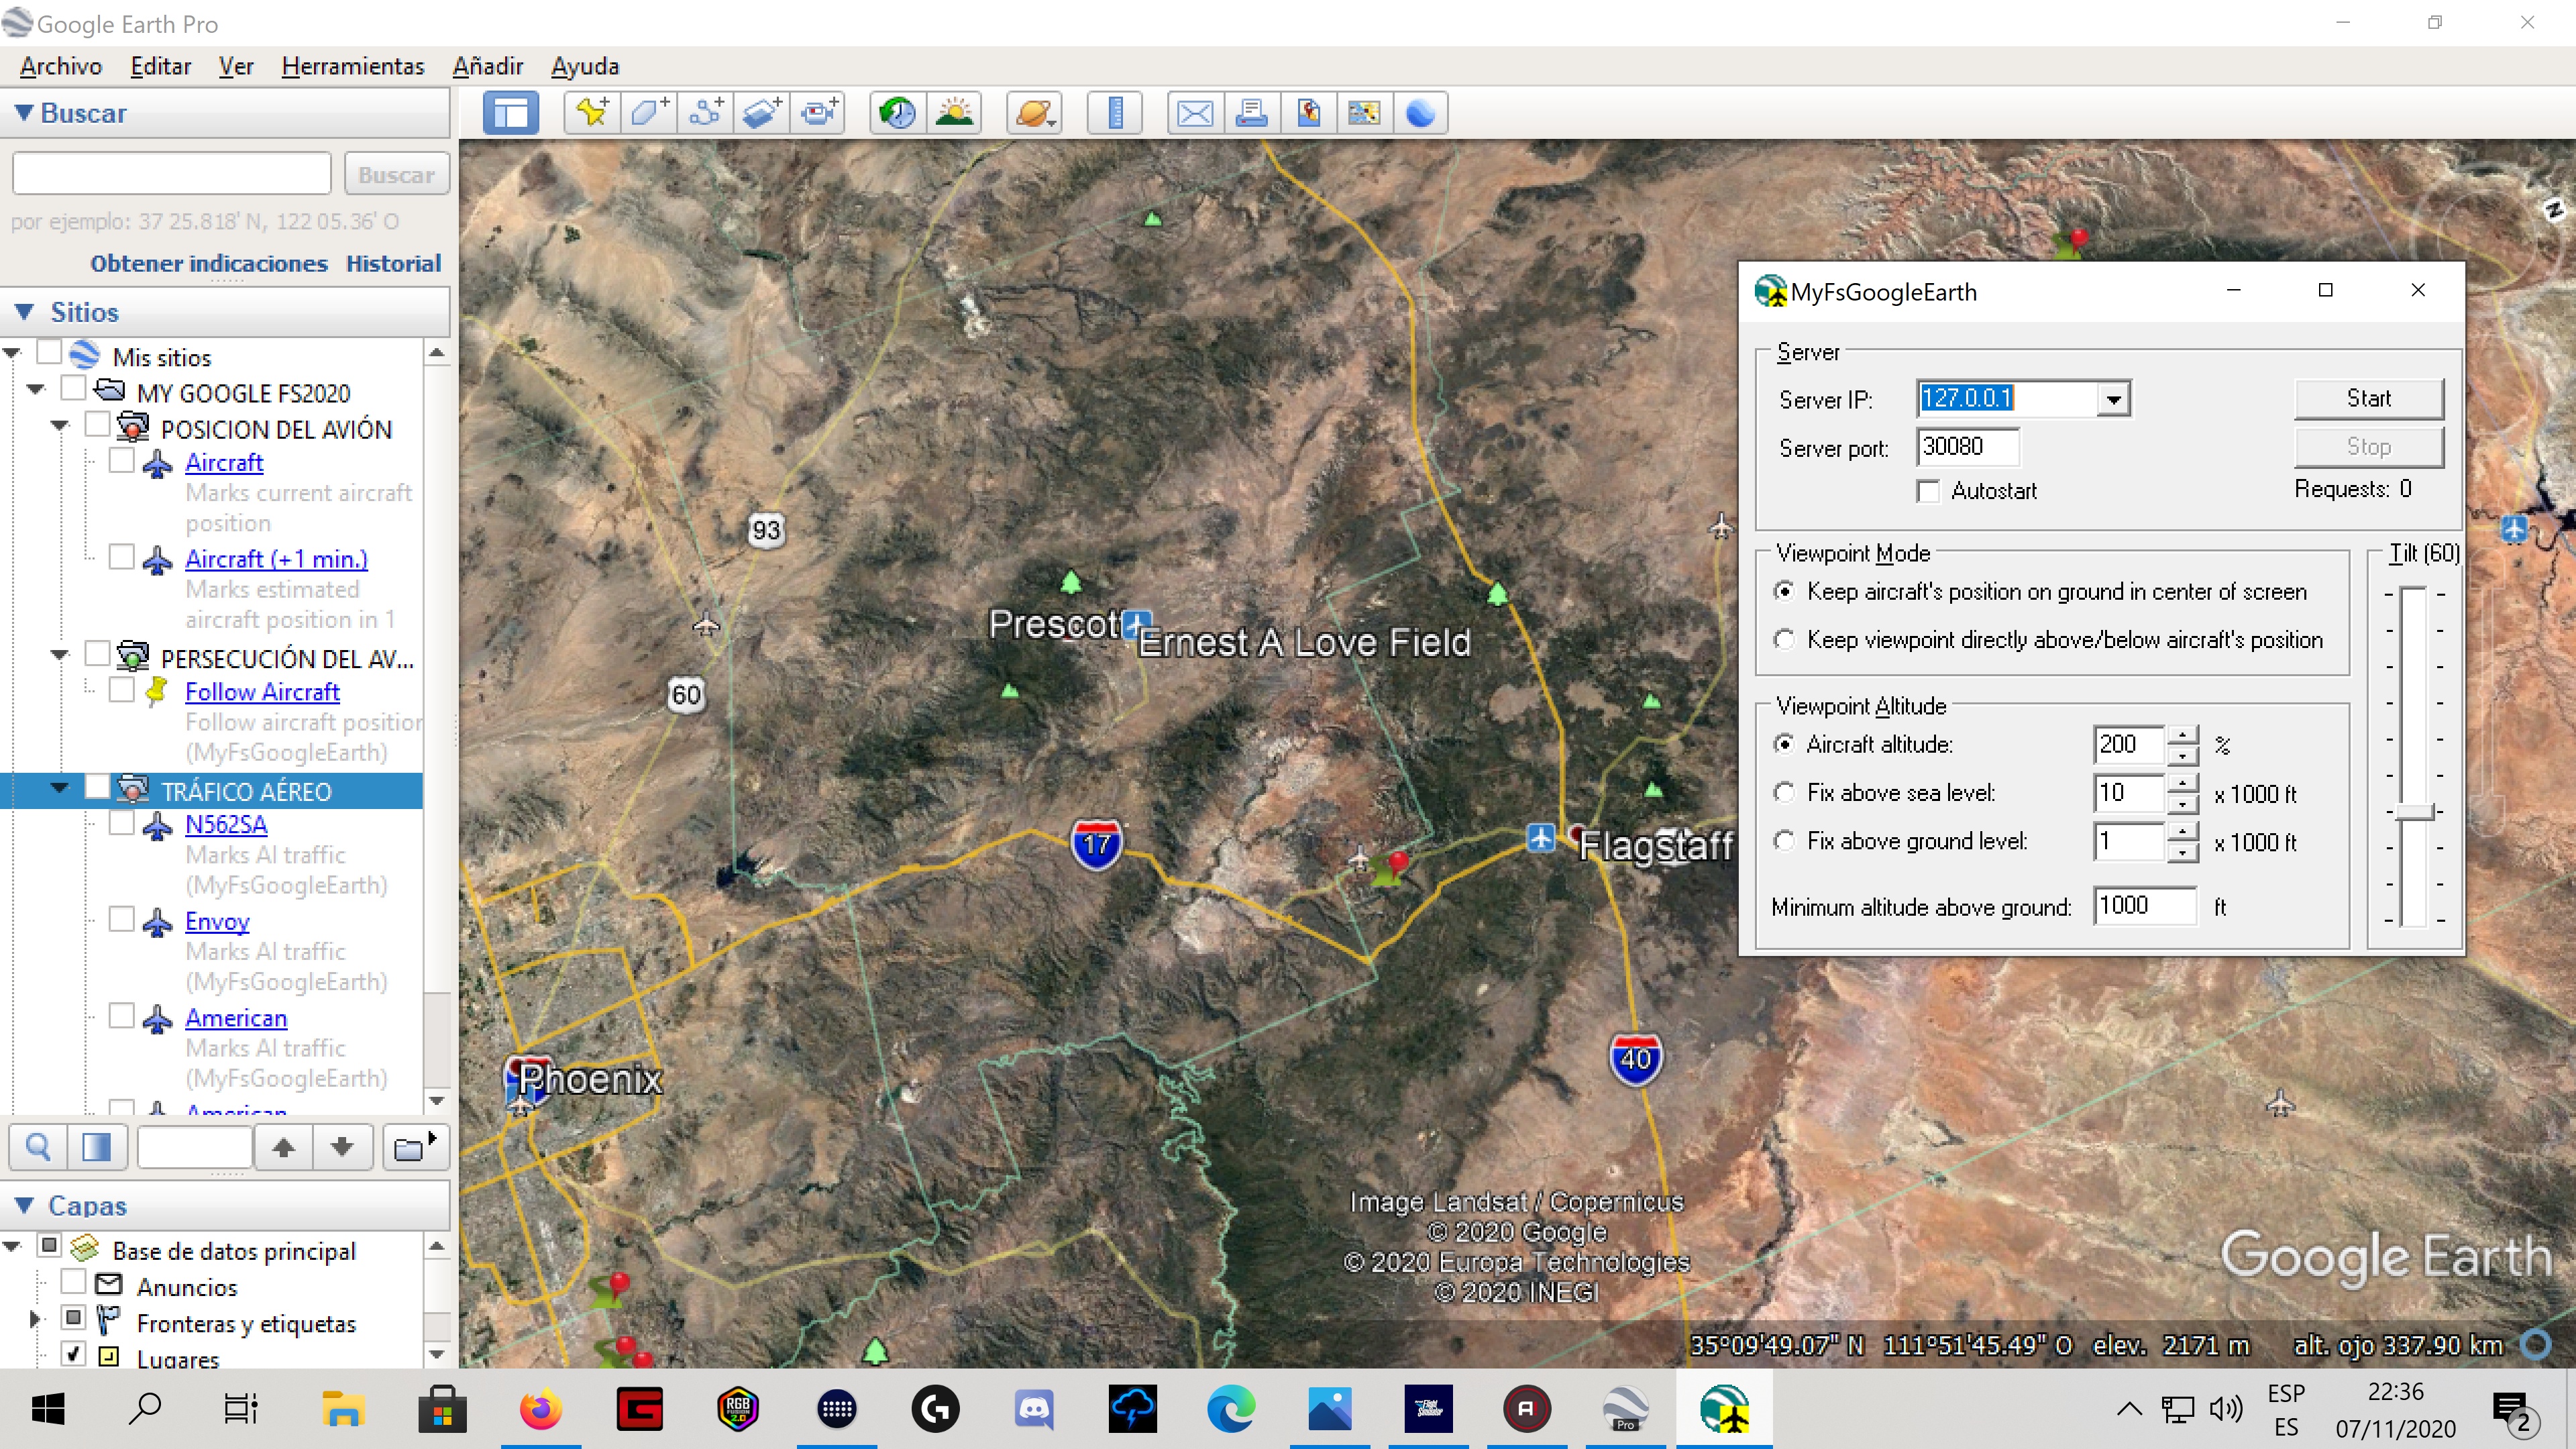Check the Mis sitios checkbox
This screenshot has height=1449, width=2576.
click(49, 353)
